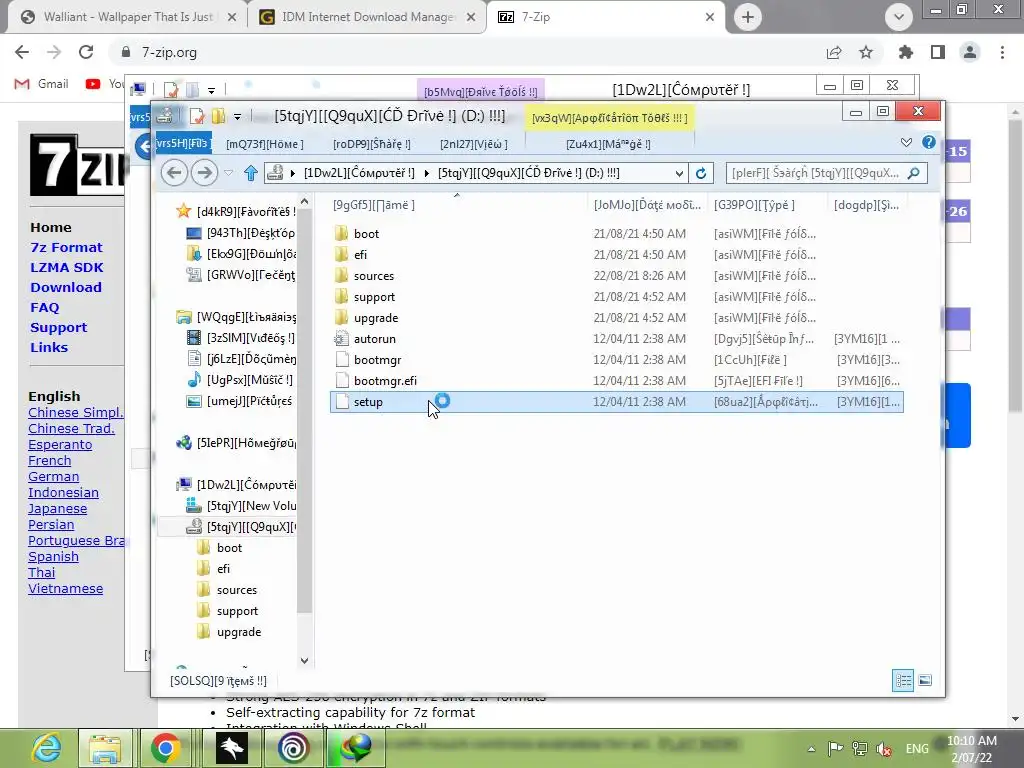
Task: Open Music library in navigation pane
Action: [x=239, y=379]
